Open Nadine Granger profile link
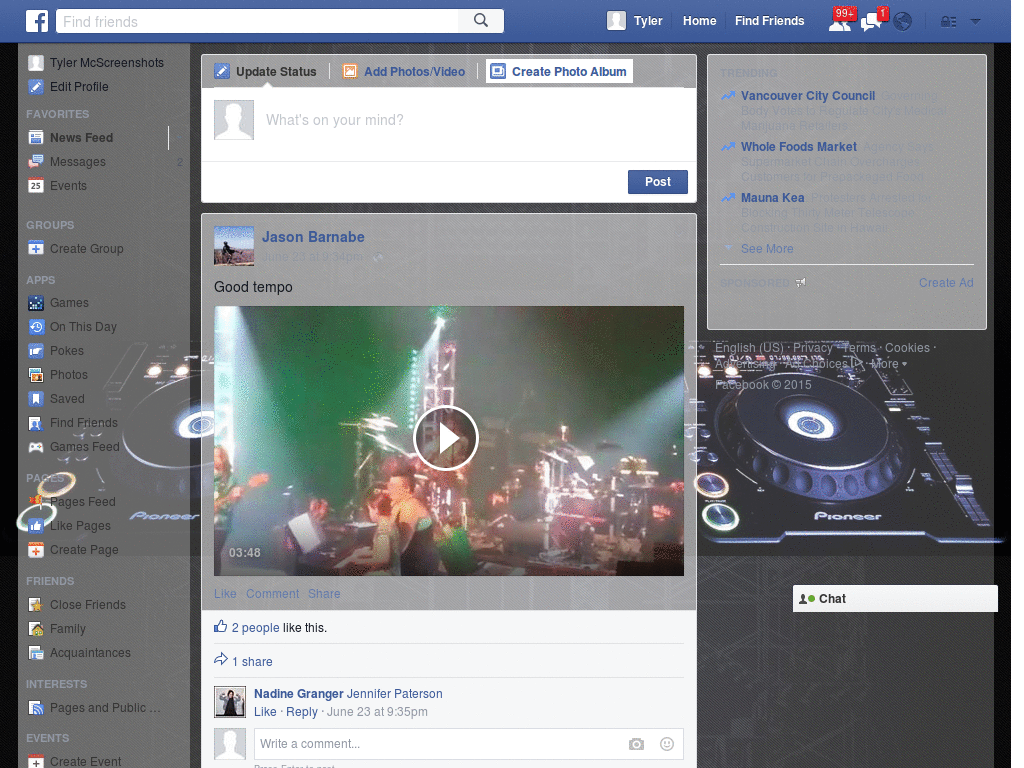This screenshot has width=1024, height=768. [298, 694]
